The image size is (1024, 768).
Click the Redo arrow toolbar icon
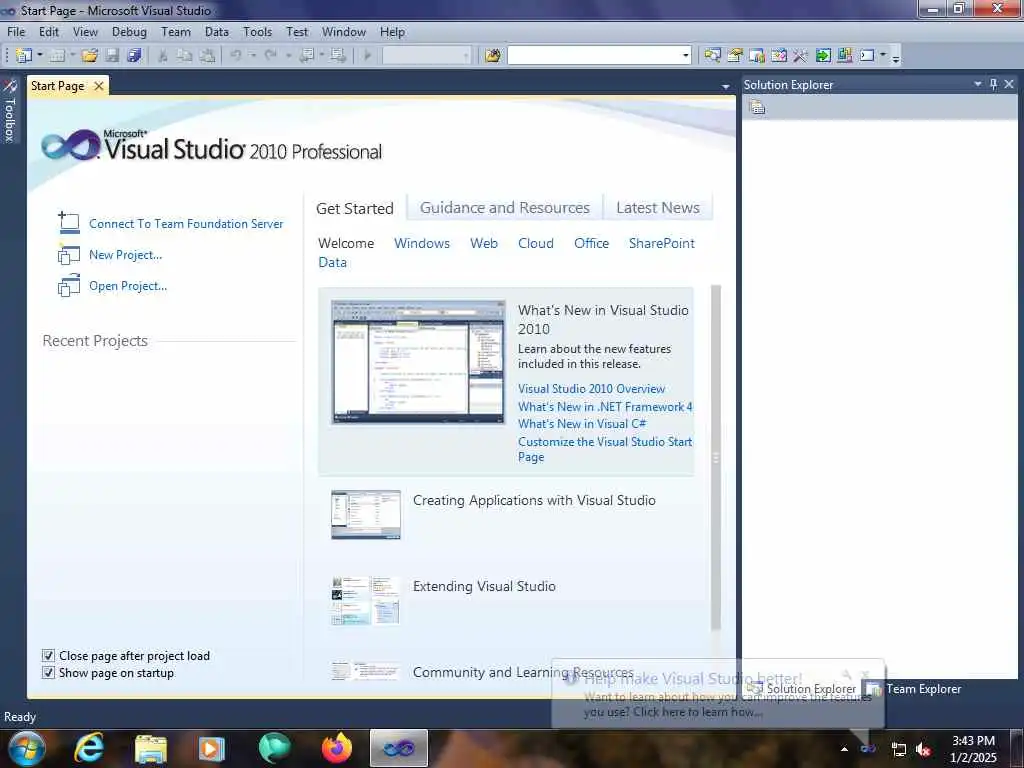click(270, 56)
